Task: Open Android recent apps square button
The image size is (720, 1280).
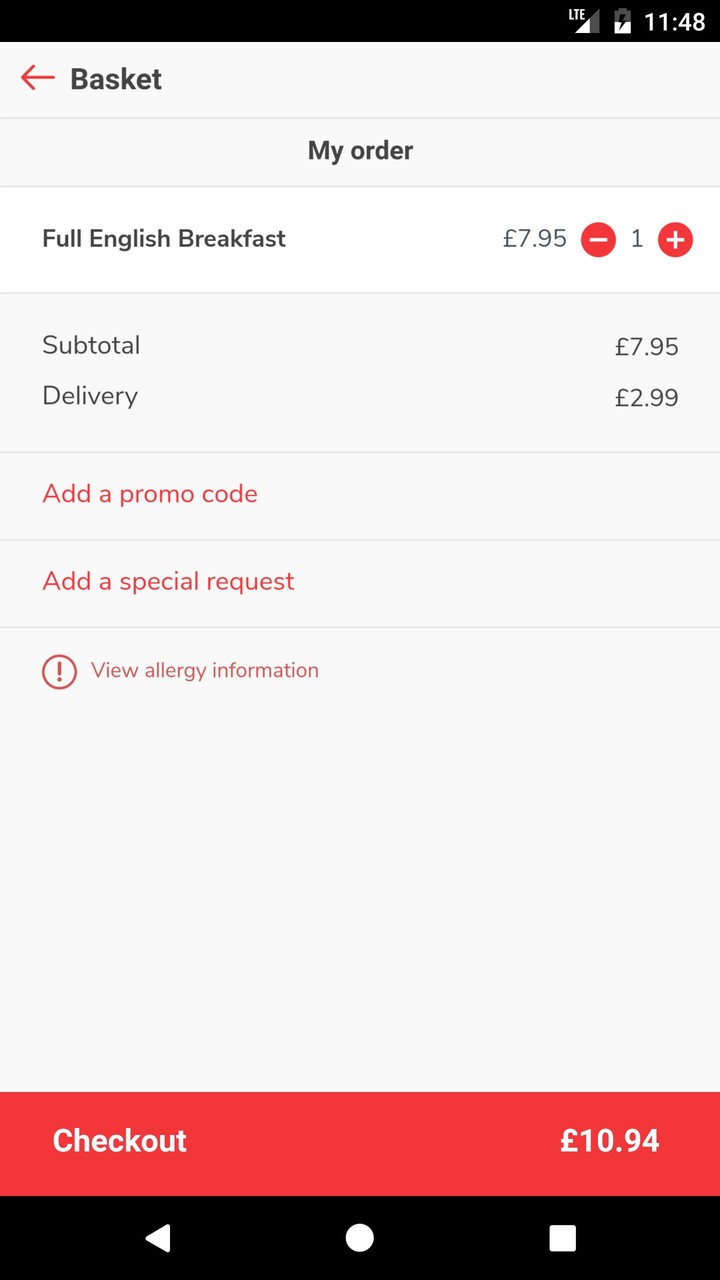Action: tap(562, 1238)
